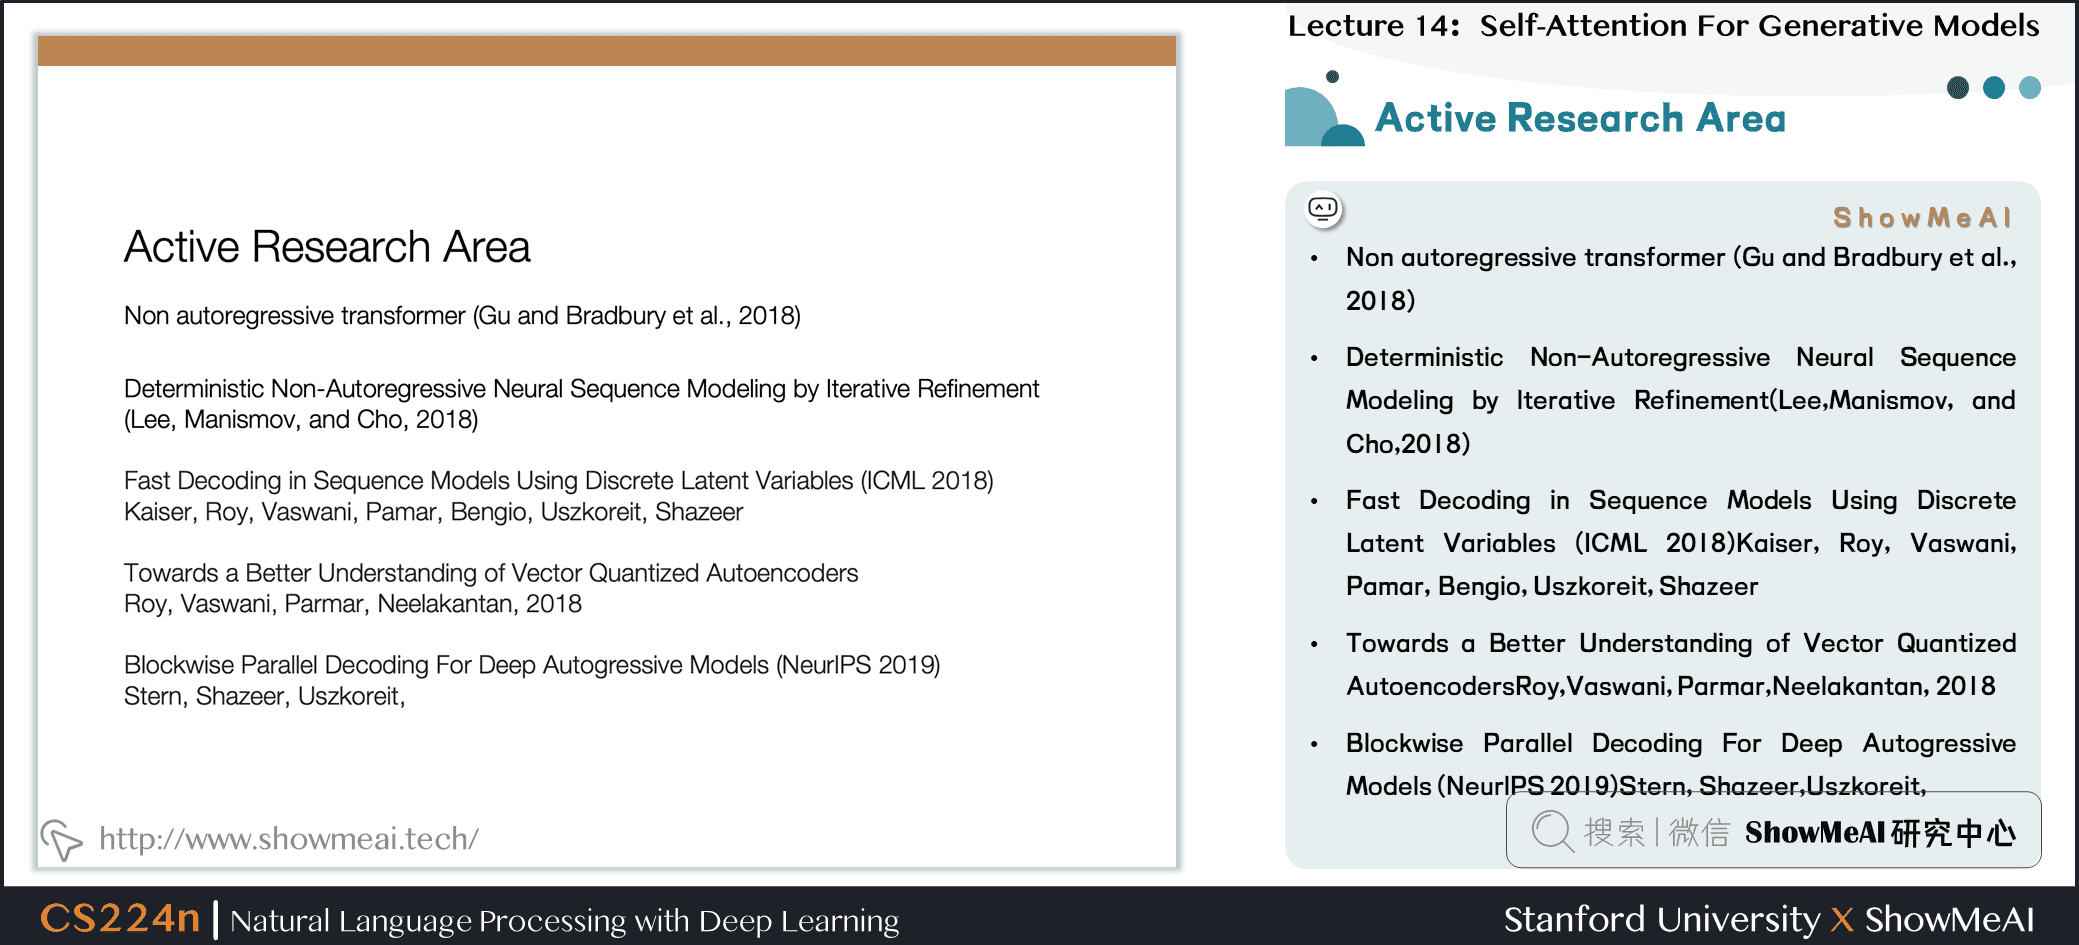The width and height of the screenshot is (2079, 945).
Task: Click the dark navy dot in header
Action: [x=1958, y=88]
